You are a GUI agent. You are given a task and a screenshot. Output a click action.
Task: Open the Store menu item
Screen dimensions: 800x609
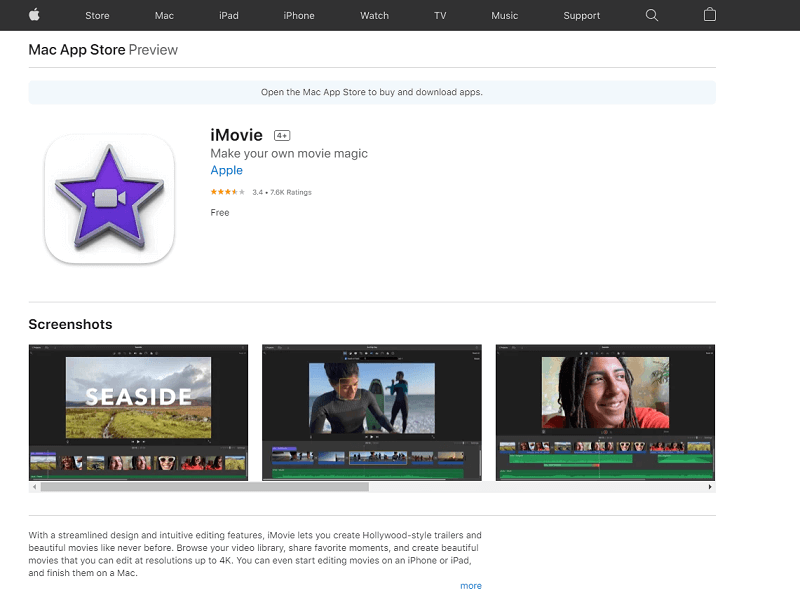click(97, 16)
